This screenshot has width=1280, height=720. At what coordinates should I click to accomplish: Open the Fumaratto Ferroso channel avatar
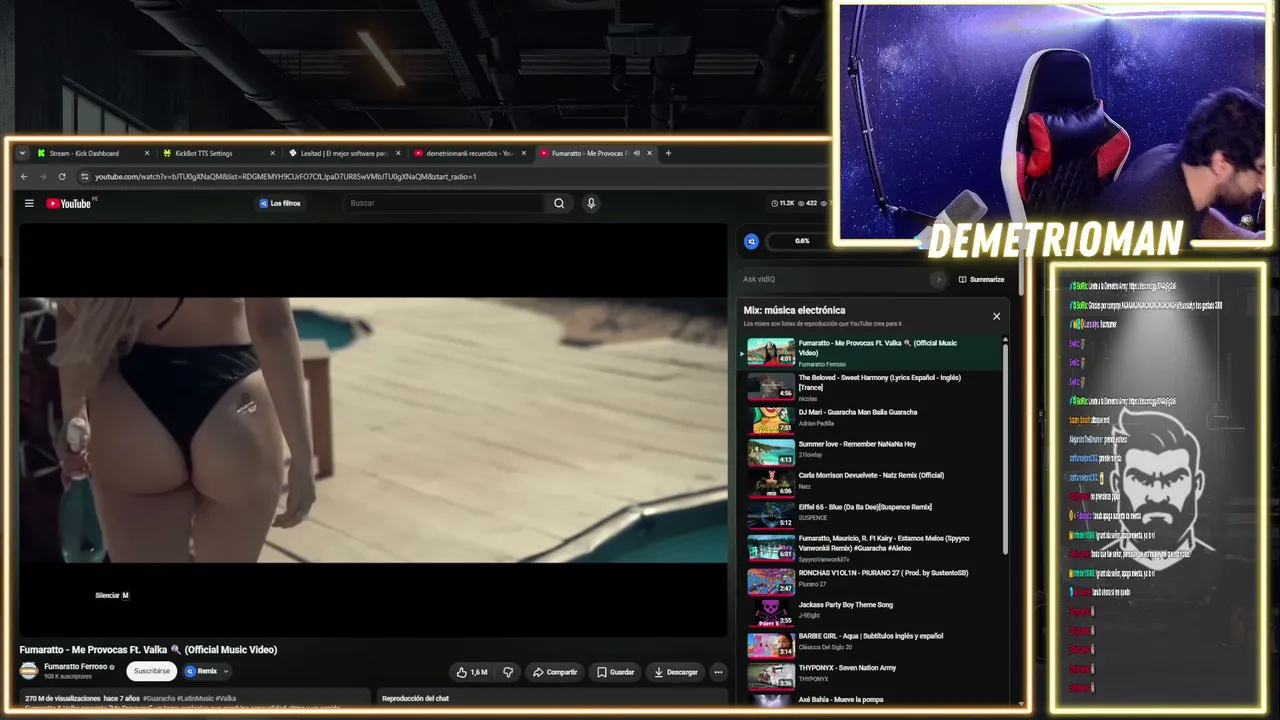pyautogui.click(x=29, y=670)
